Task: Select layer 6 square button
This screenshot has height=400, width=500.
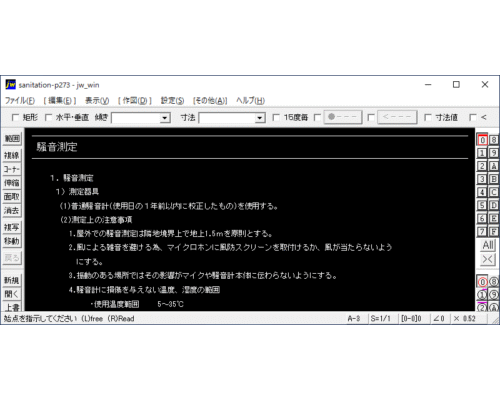Action: pos(482,218)
